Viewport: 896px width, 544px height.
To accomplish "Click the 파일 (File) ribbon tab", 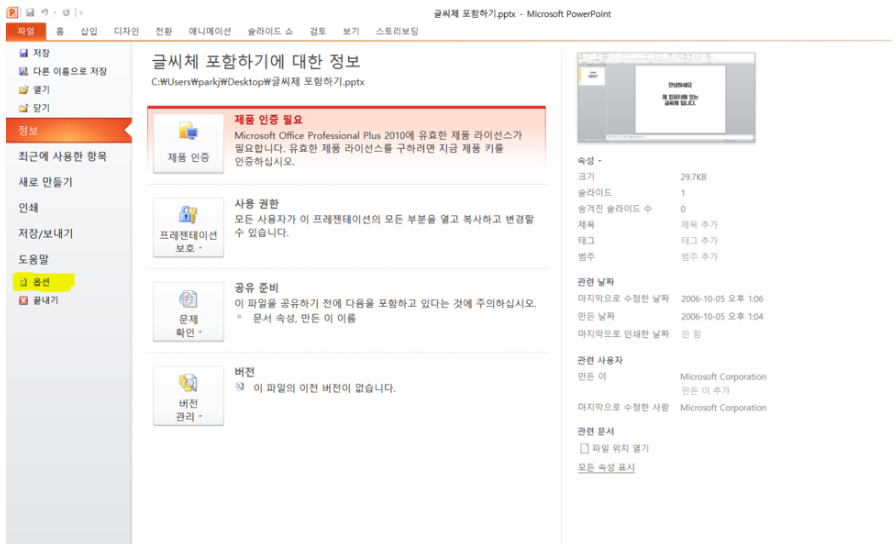I will (26, 31).
